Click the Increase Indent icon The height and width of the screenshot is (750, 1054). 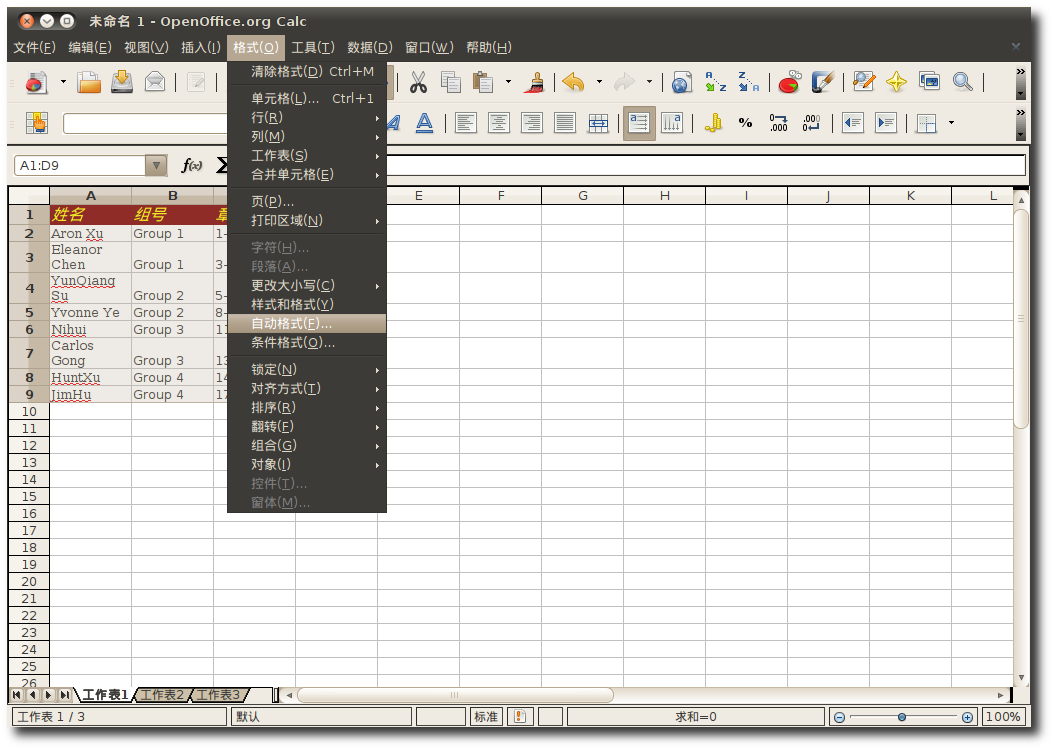tap(886, 123)
